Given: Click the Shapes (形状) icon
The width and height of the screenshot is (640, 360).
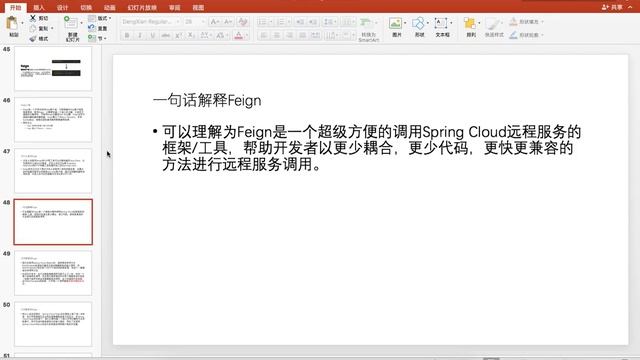Looking at the screenshot, I should [x=418, y=23].
